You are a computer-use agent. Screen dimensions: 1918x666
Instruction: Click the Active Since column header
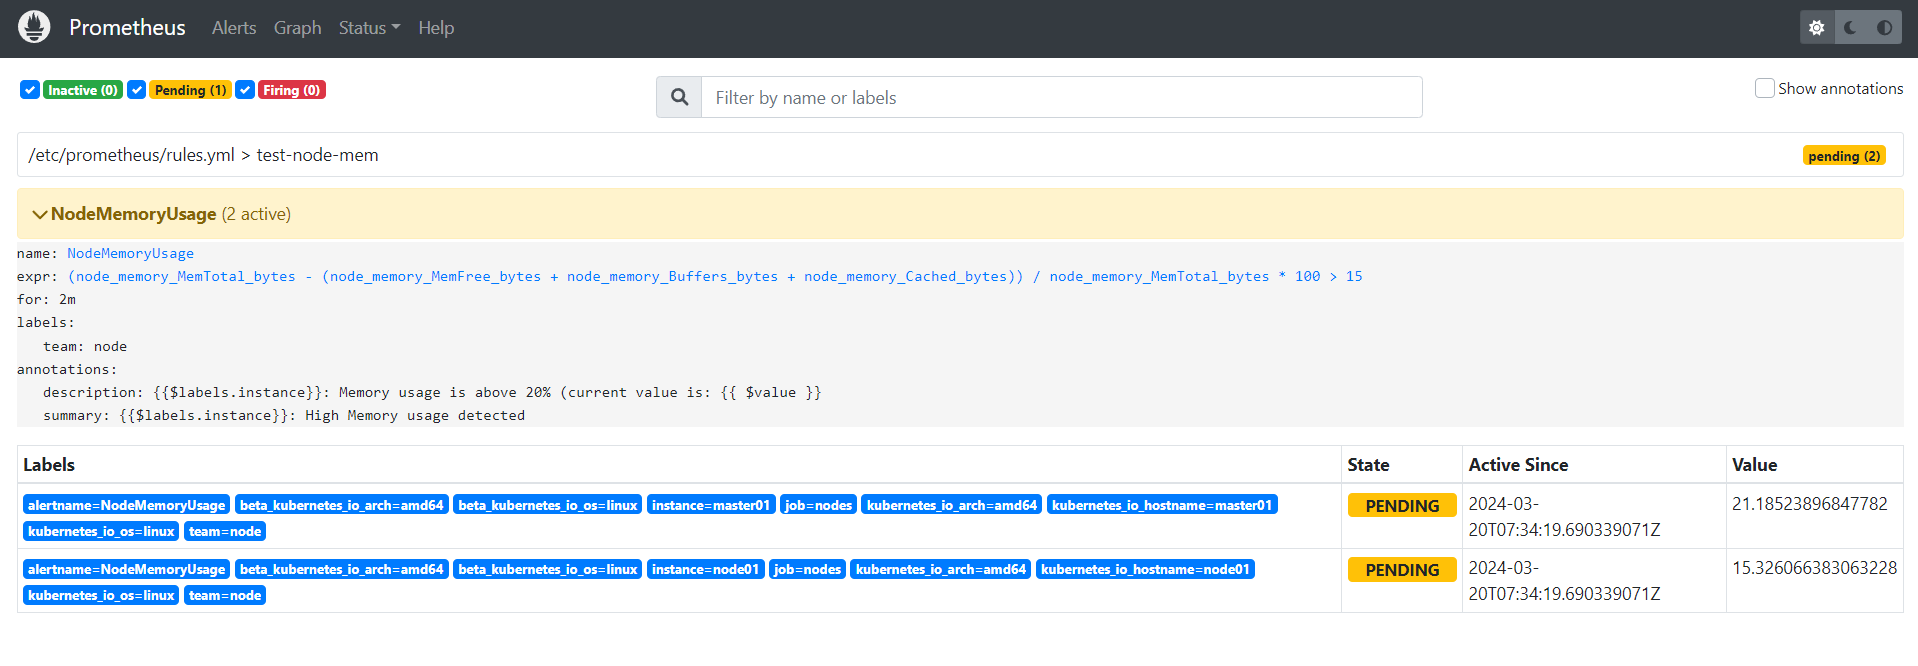click(1518, 465)
